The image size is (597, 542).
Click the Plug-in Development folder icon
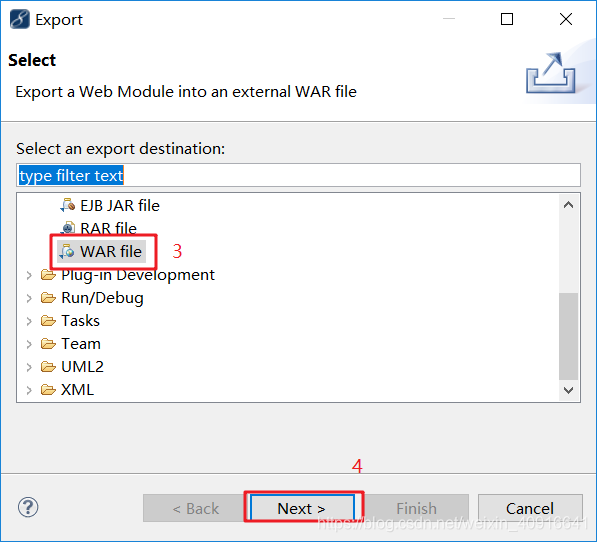click(48, 275)
